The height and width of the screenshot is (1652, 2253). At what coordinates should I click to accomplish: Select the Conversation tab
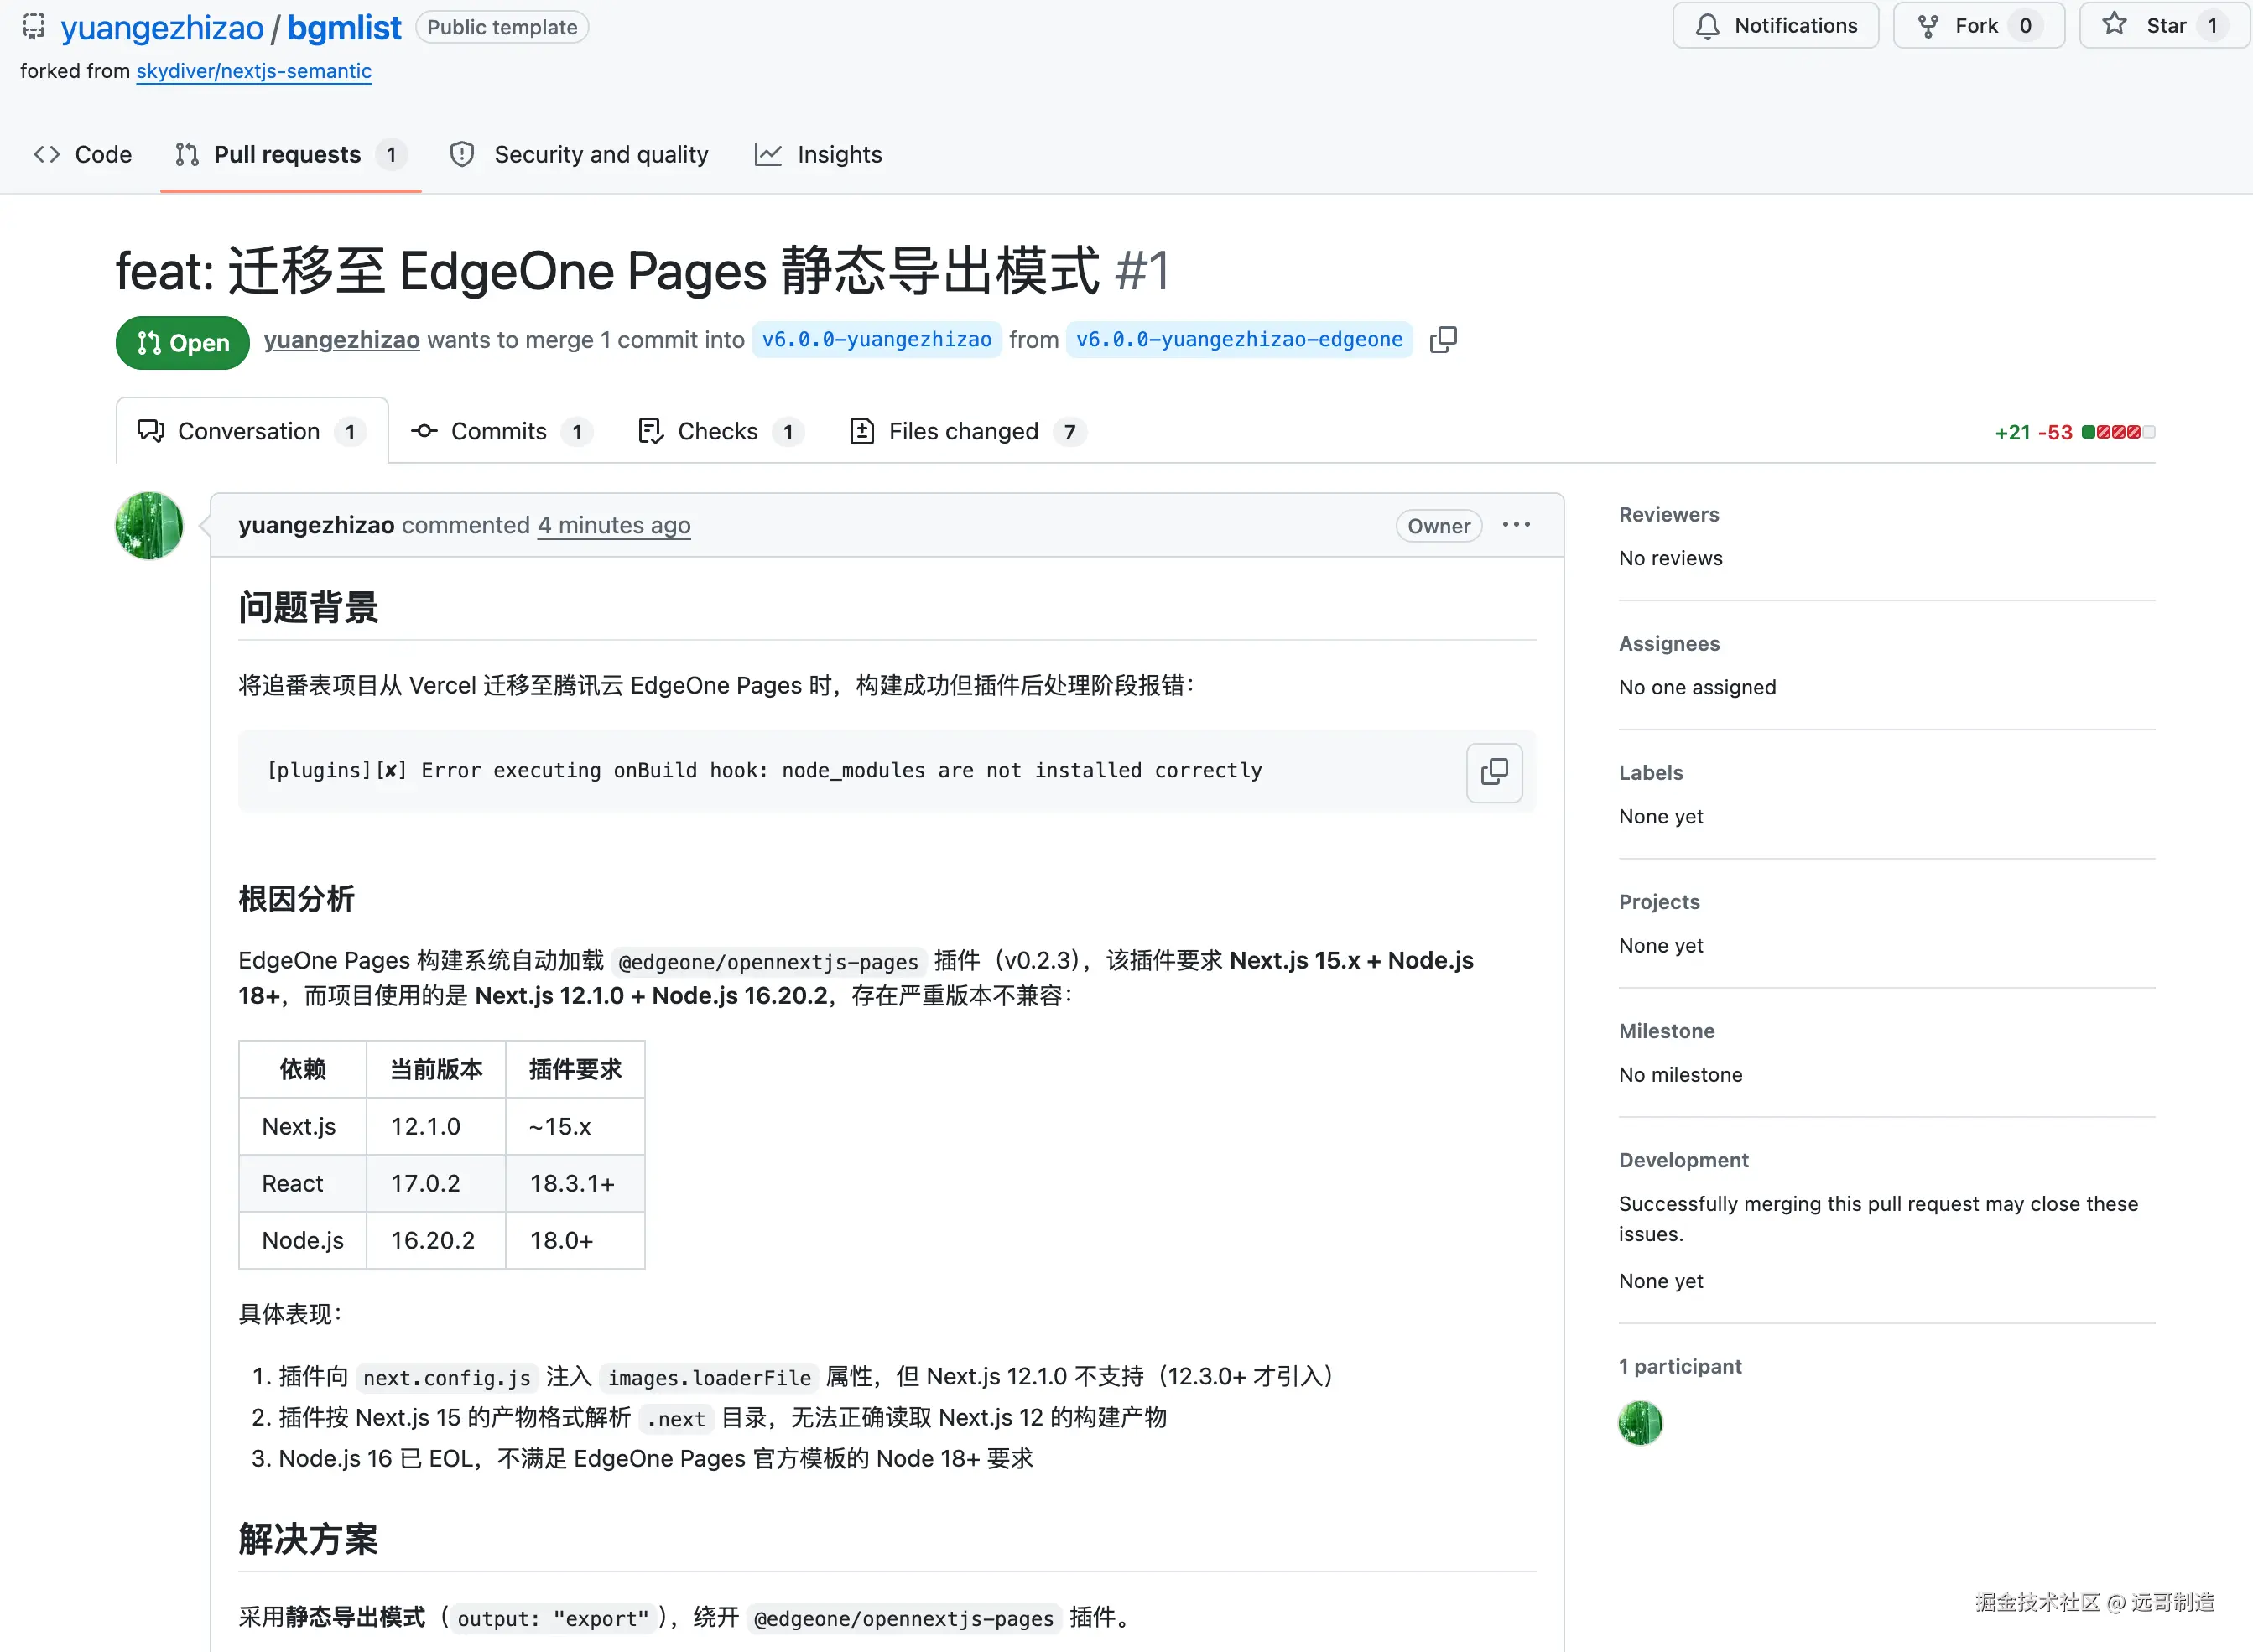coord(252,431)
